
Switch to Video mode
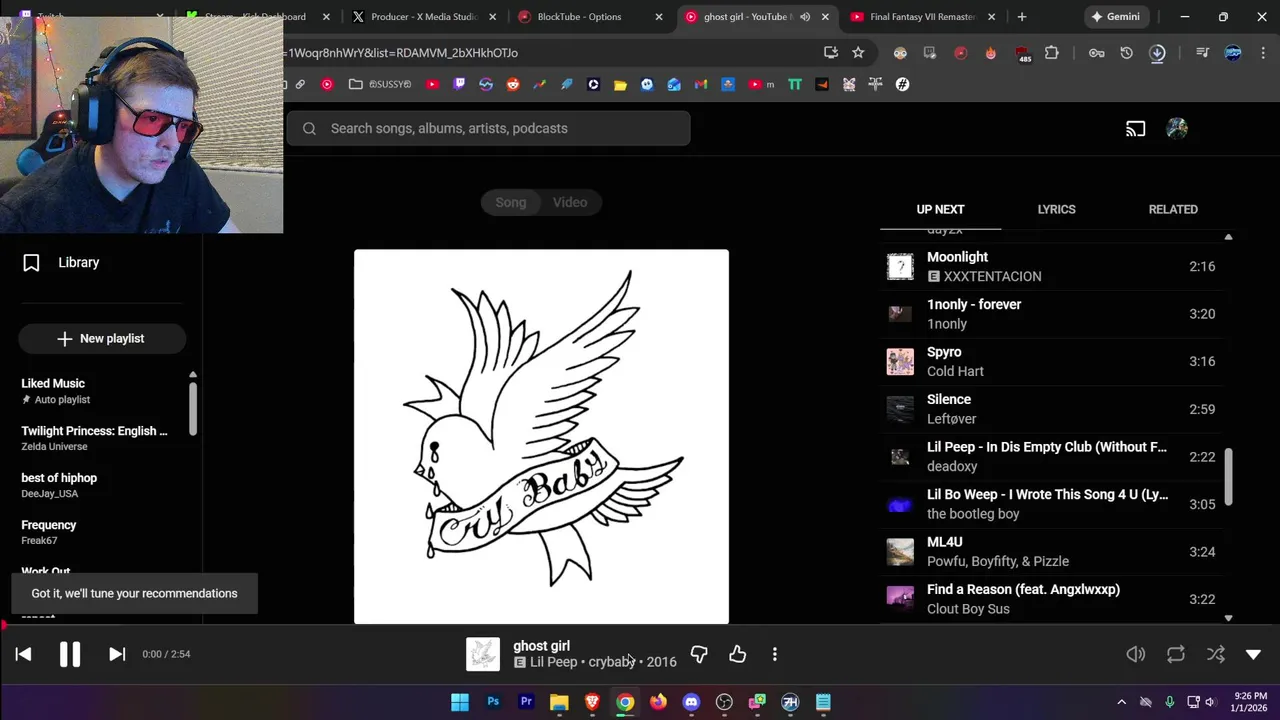click(570, 202)
